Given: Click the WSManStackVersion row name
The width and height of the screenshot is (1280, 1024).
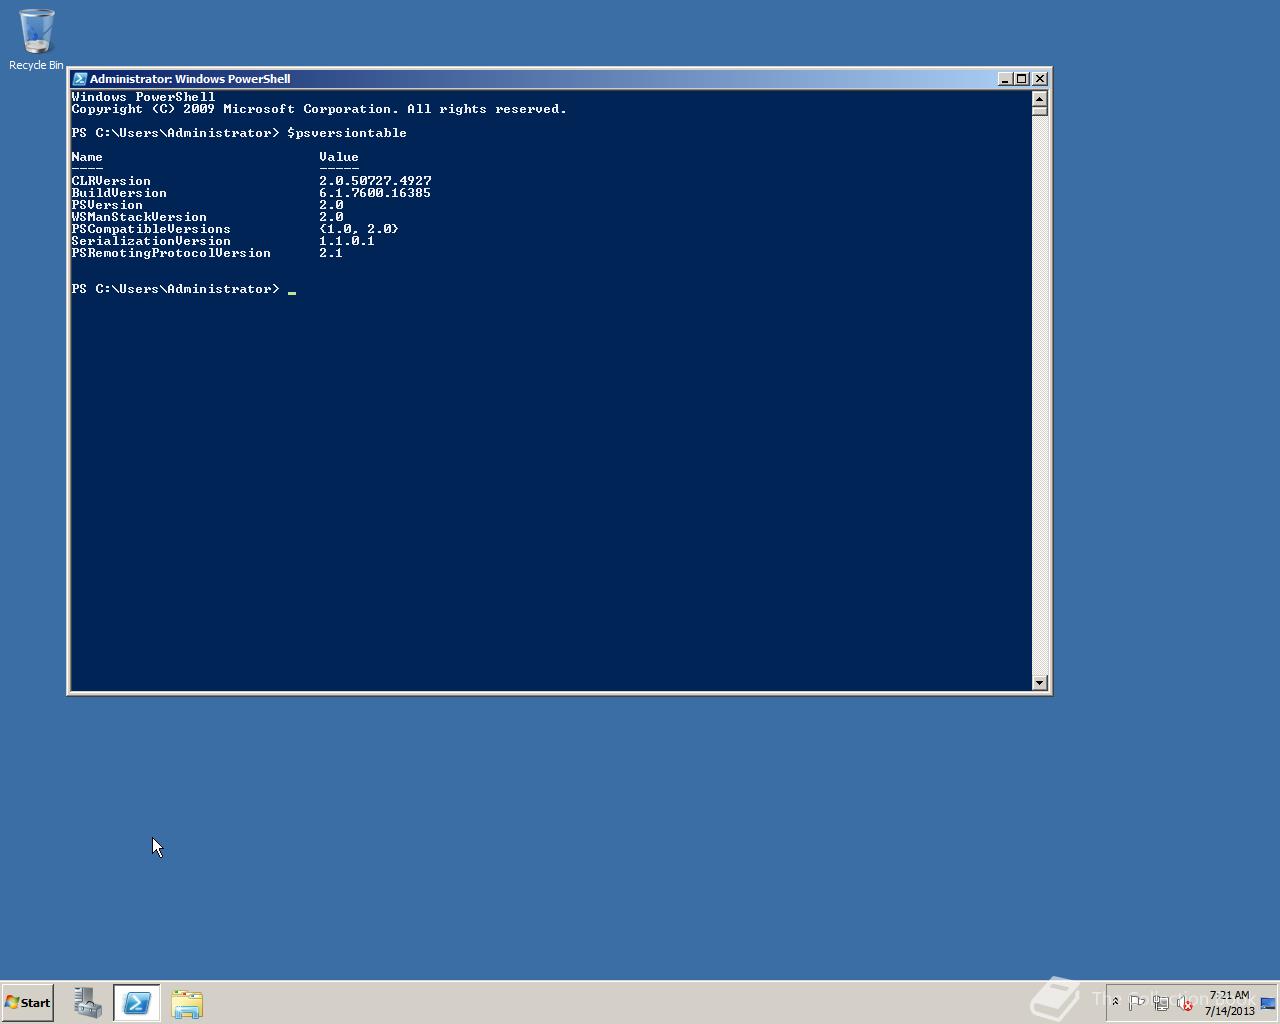Looking at the screenshot, I should coord(139,217).
